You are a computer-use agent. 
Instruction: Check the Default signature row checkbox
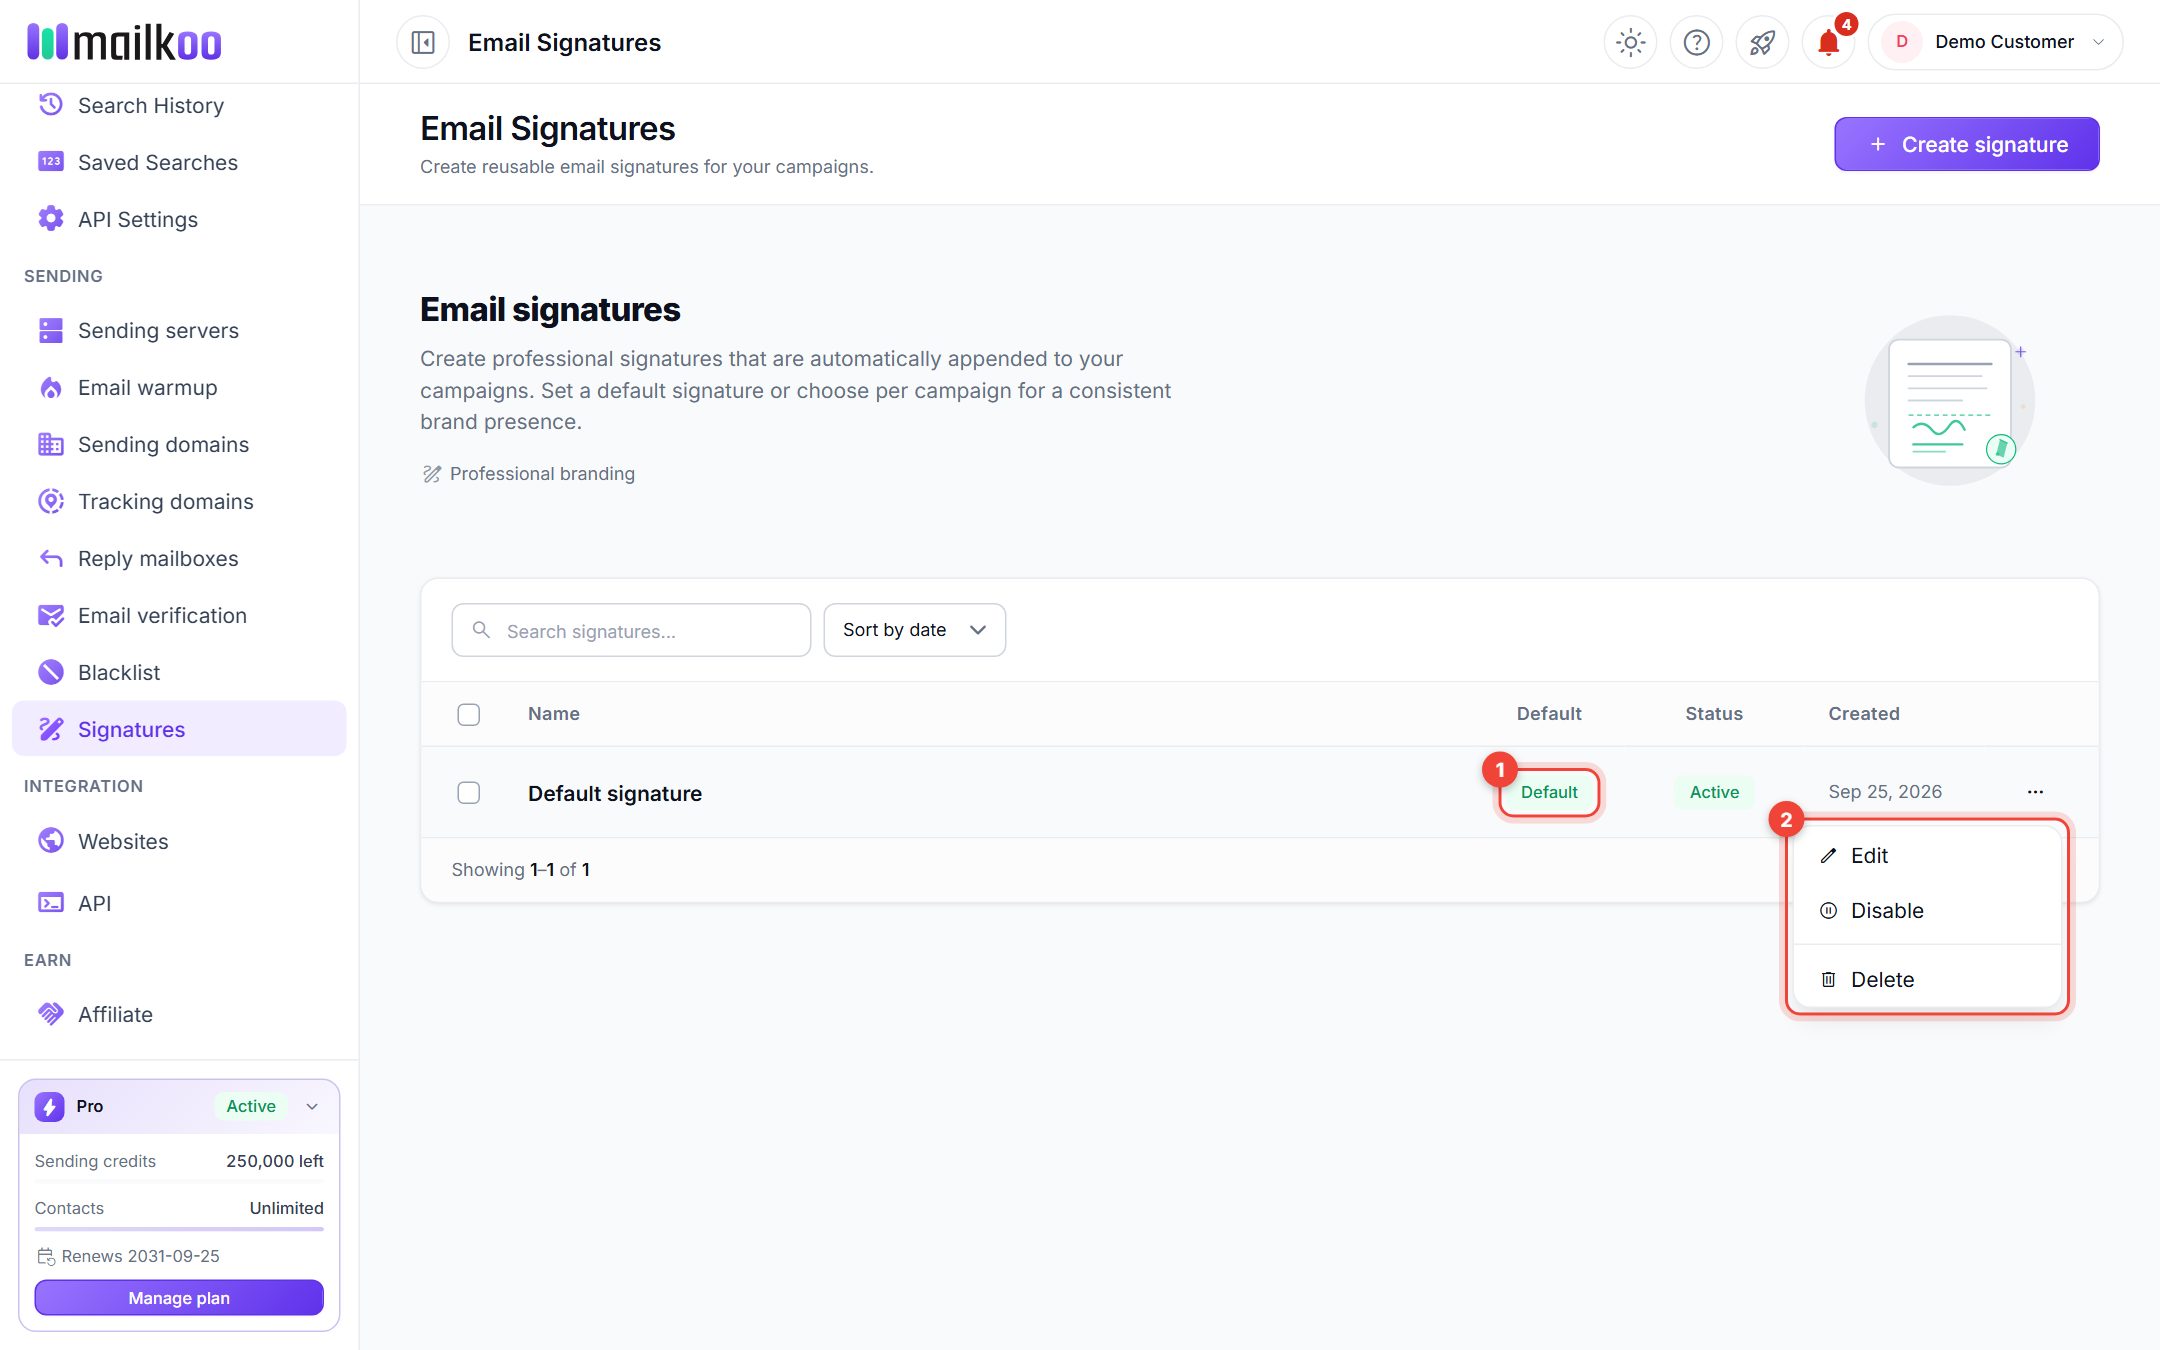[468, 793]
